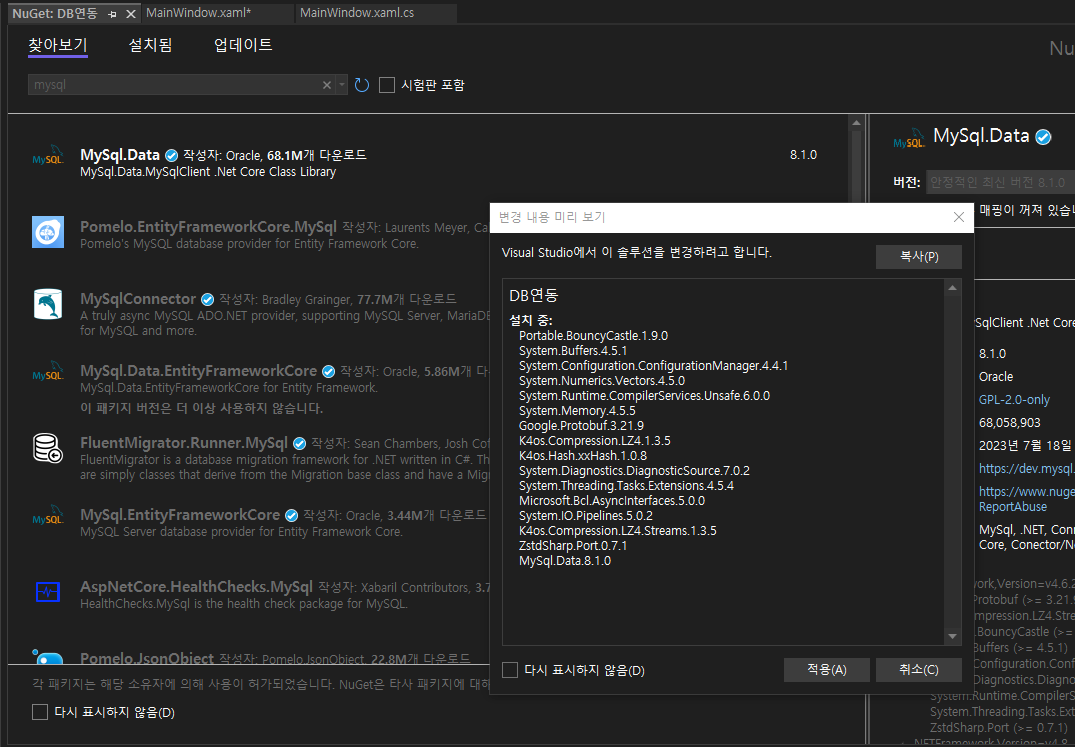Open the GPL-2.0-only license link

(x=1014, y=400)
